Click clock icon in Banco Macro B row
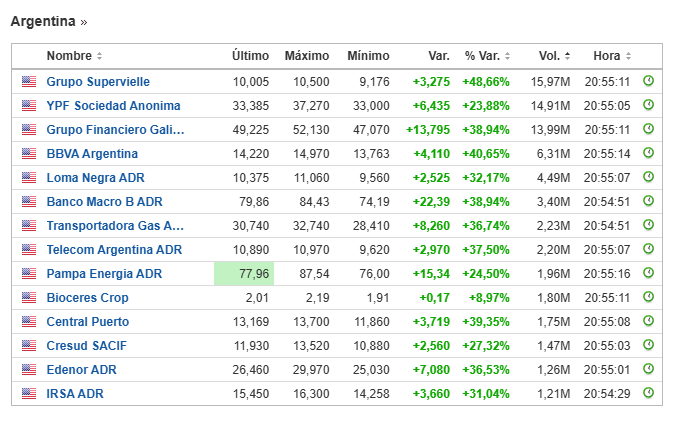Image resolution: width=673 pixels, height=424 pixels. pyautogui.click(x=649, y=201)
